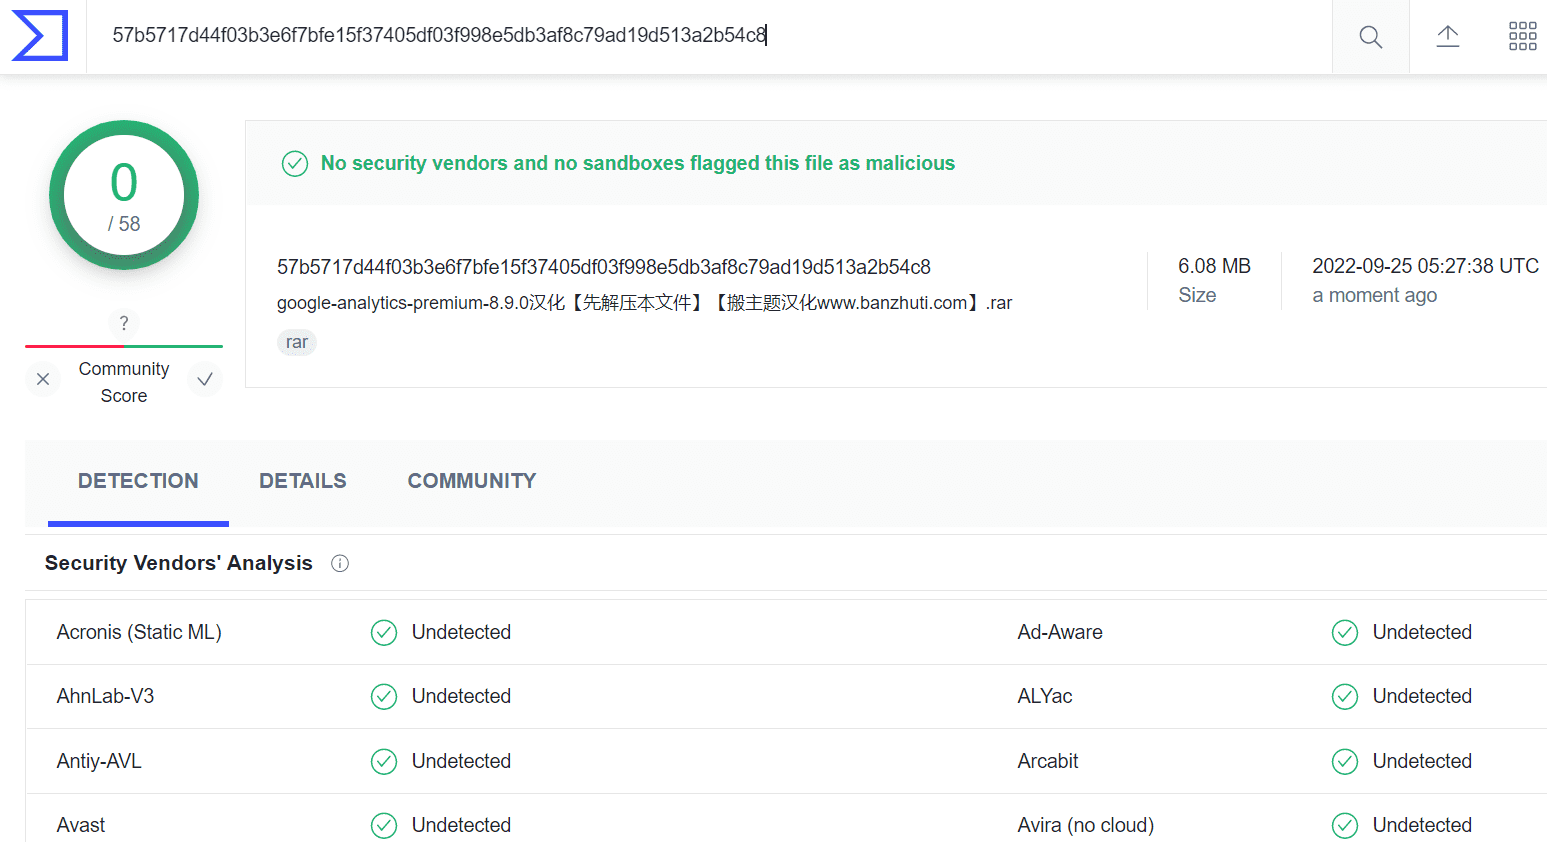This screenshot has height=842, width=1547.
Task: Click the google-analytics-premium .rar file name
Action: (x=645, y=303)
